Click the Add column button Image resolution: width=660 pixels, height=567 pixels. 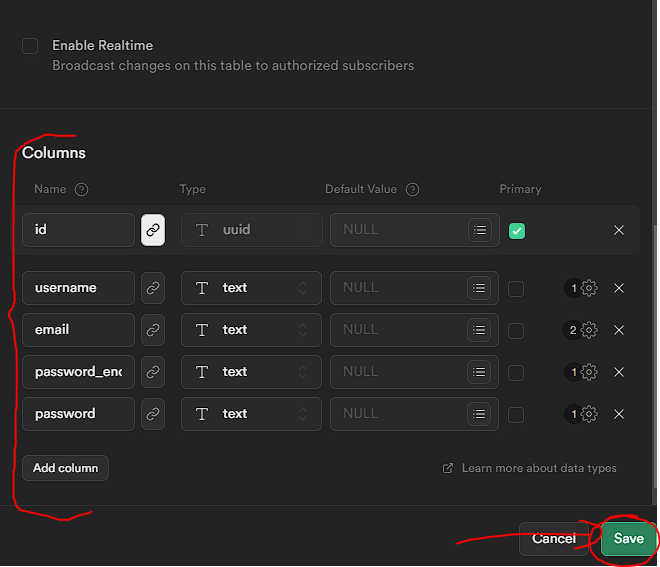coord(65,468)
